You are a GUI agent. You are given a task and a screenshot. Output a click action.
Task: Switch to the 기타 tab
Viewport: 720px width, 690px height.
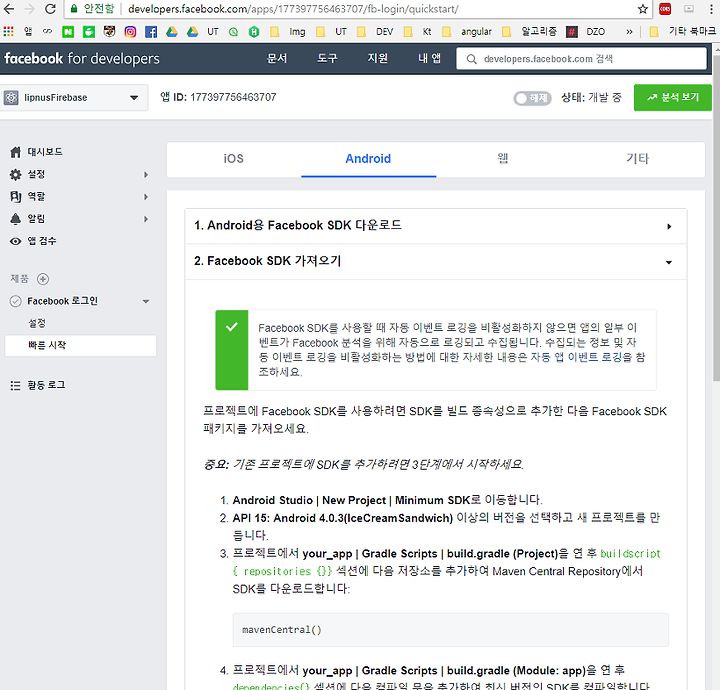tap(637, 159)
